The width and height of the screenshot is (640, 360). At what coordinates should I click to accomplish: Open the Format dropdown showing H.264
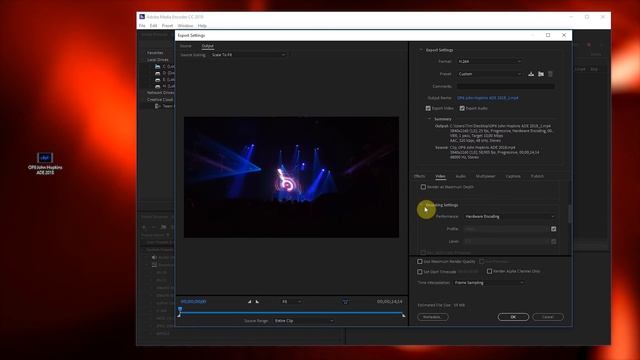point(489,61)
